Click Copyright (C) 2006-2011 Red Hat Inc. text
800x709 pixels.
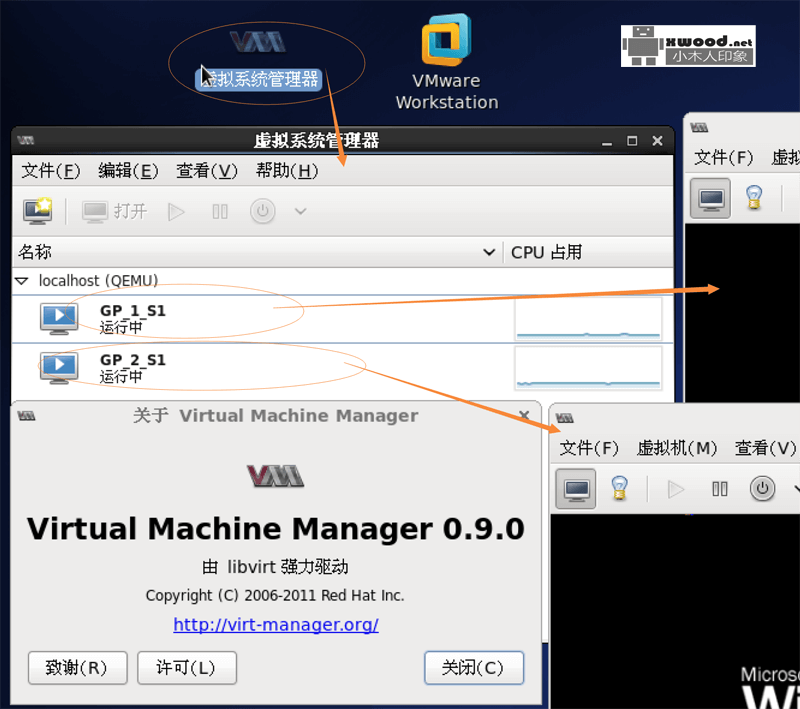click(x=275, y=595)
